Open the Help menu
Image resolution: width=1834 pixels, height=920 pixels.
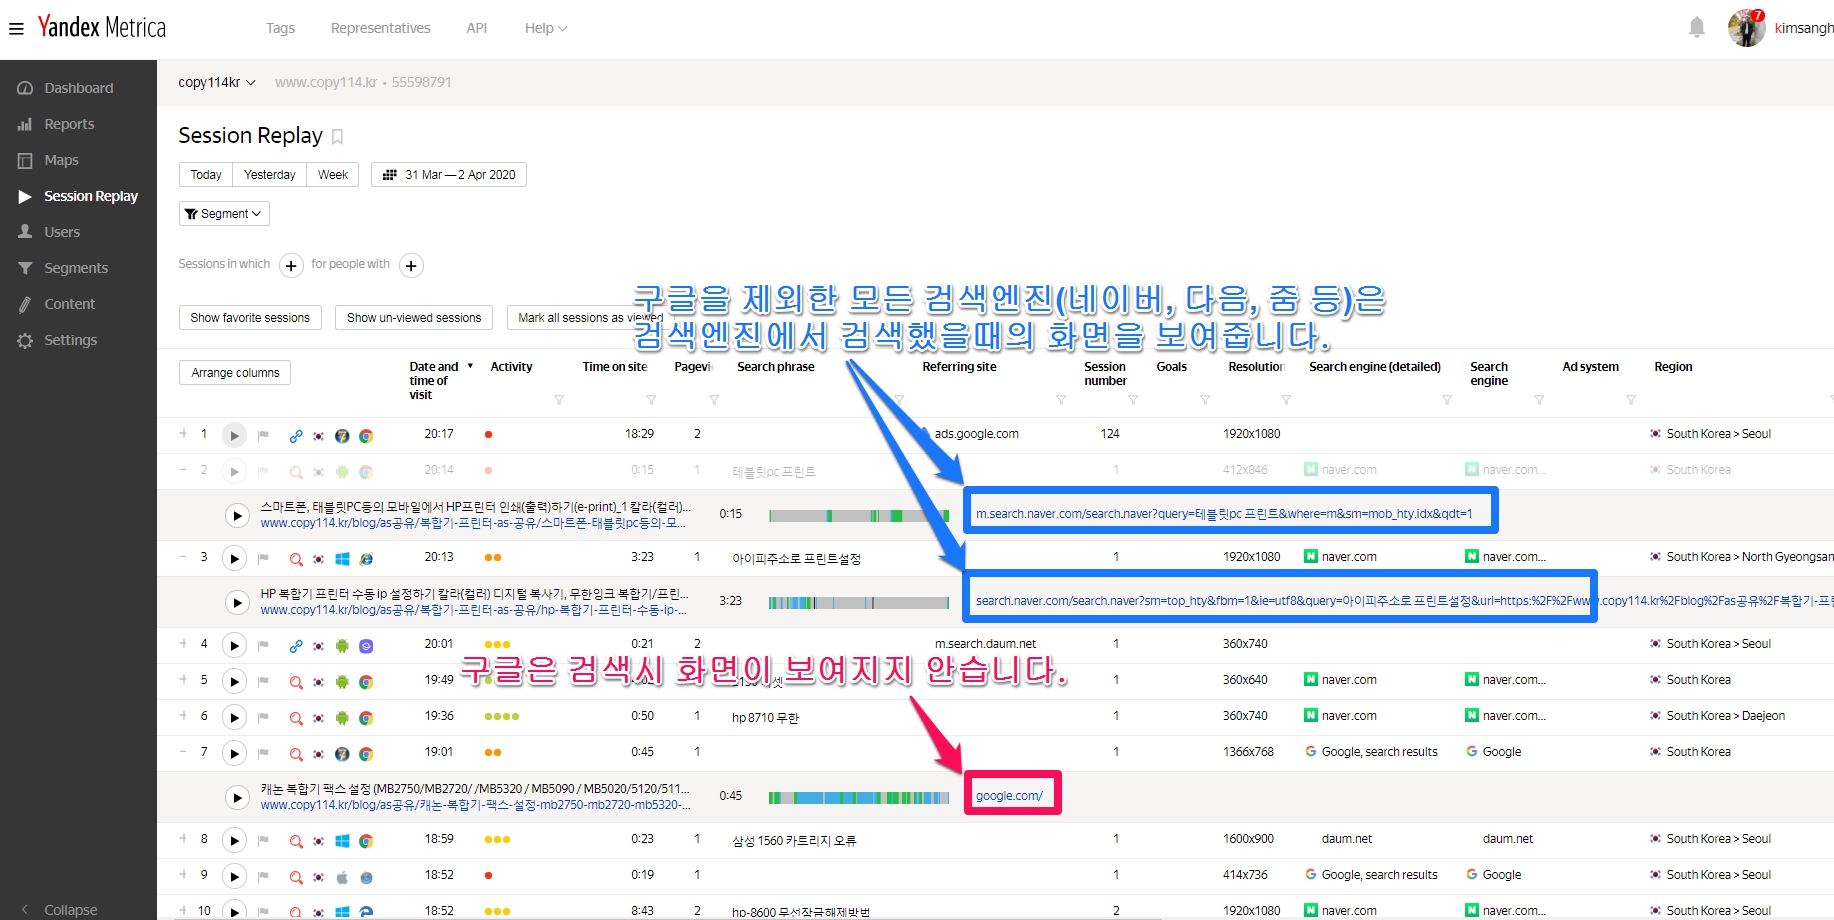tap(545, 28)
